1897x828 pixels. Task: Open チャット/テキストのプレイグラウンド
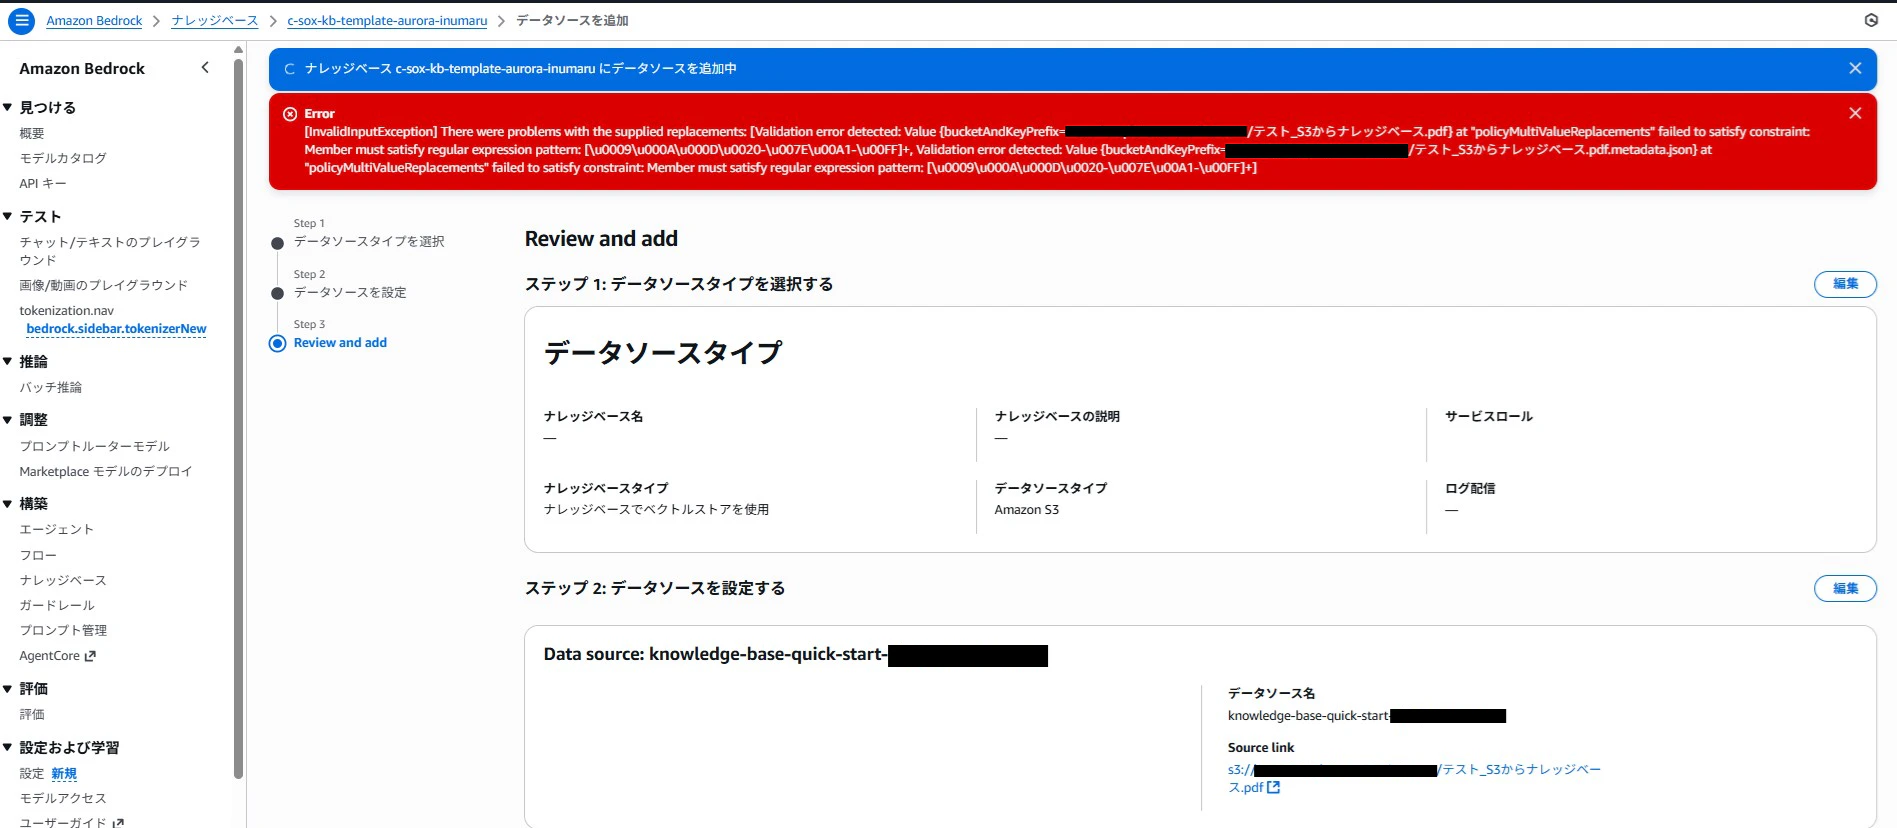coord(110,251)
